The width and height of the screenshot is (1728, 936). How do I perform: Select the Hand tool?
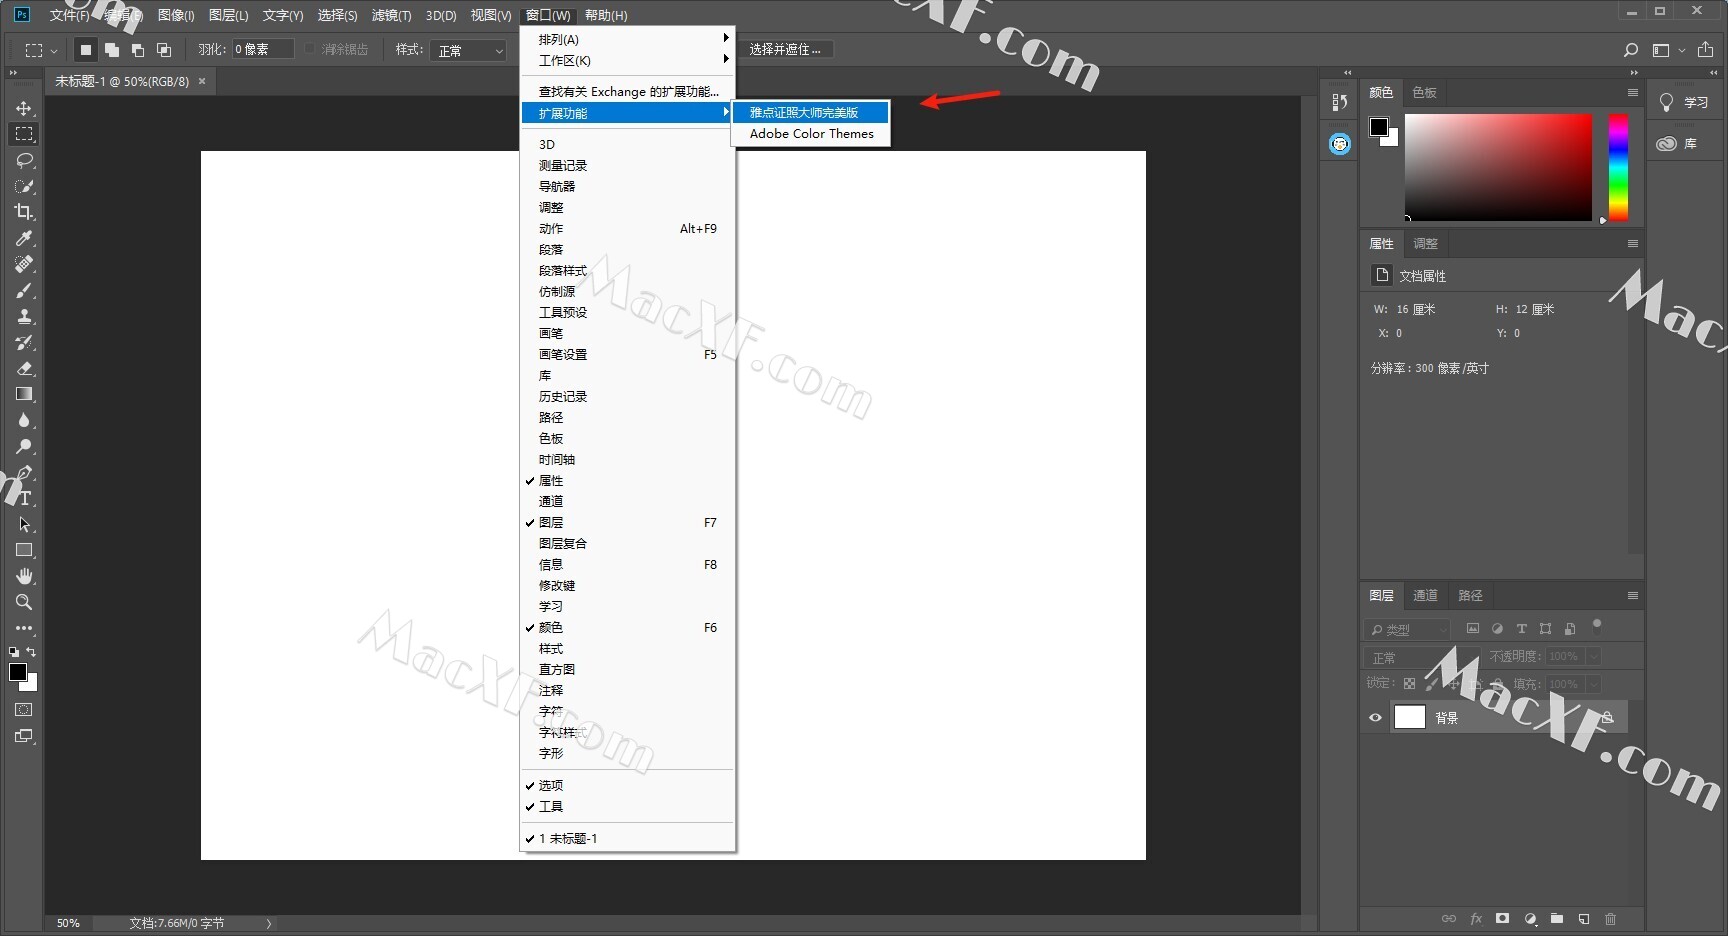pos(24,576)
